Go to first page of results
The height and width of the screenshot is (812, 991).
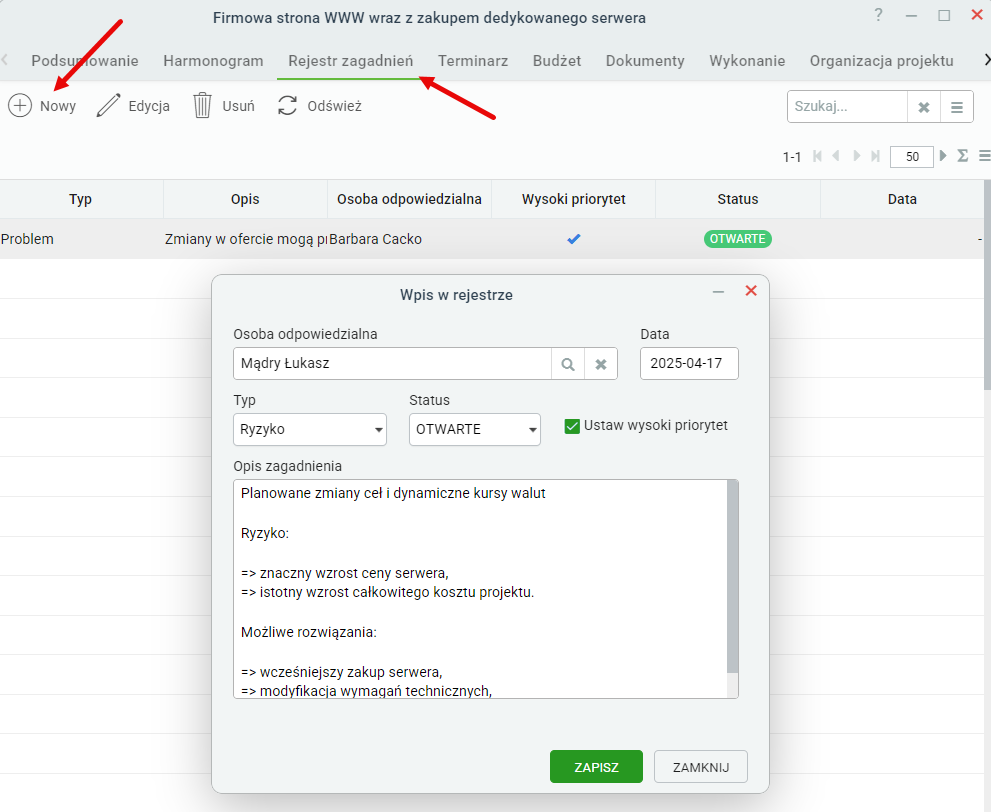(x=817, y=156)
